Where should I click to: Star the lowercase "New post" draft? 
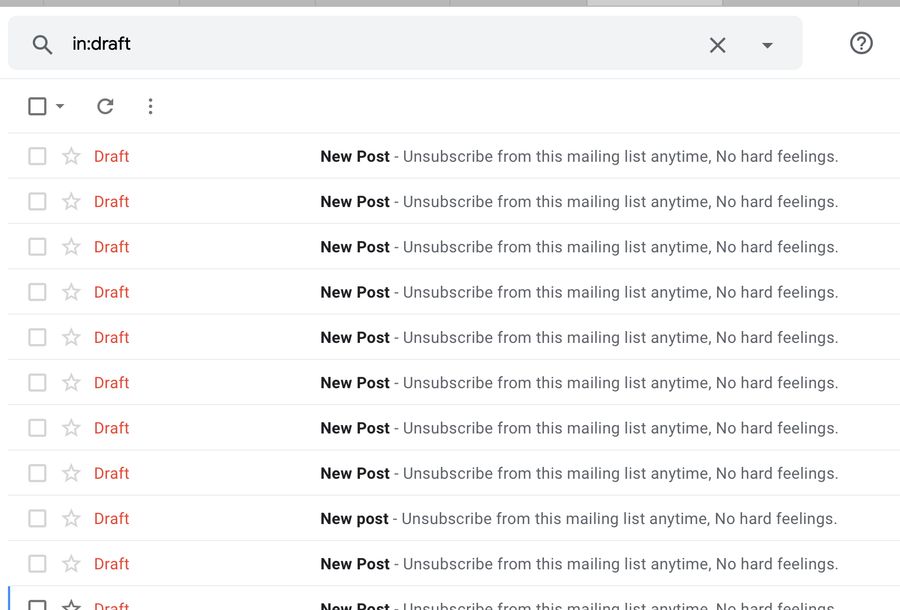coord(71,519)
